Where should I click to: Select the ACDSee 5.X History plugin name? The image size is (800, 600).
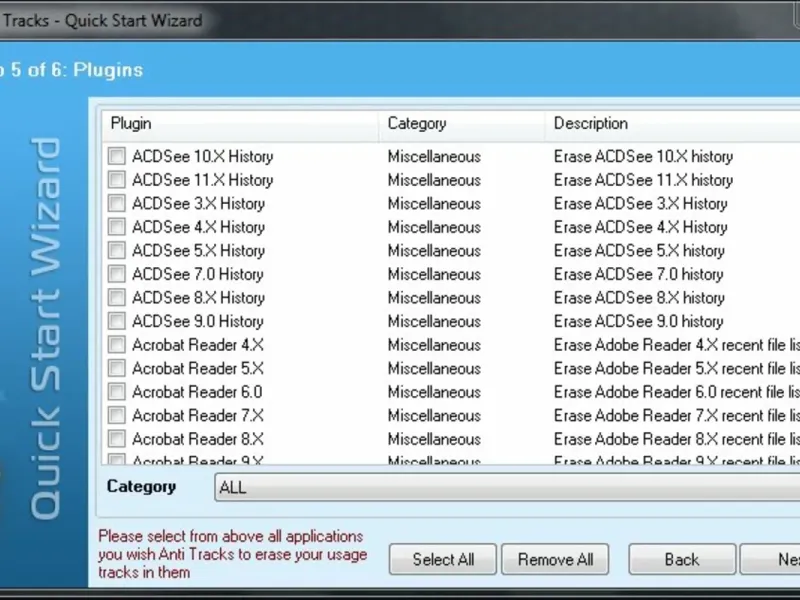point(198,251)
